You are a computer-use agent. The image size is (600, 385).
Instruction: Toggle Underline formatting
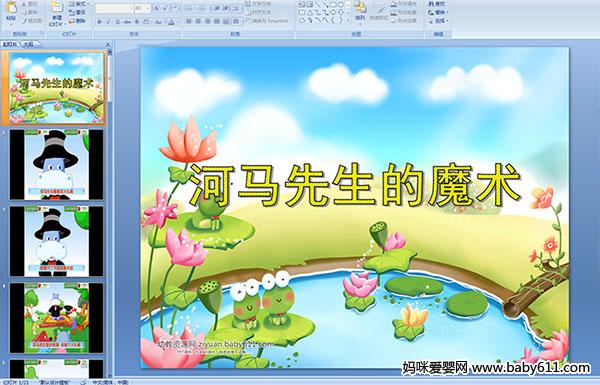[117, 22]
